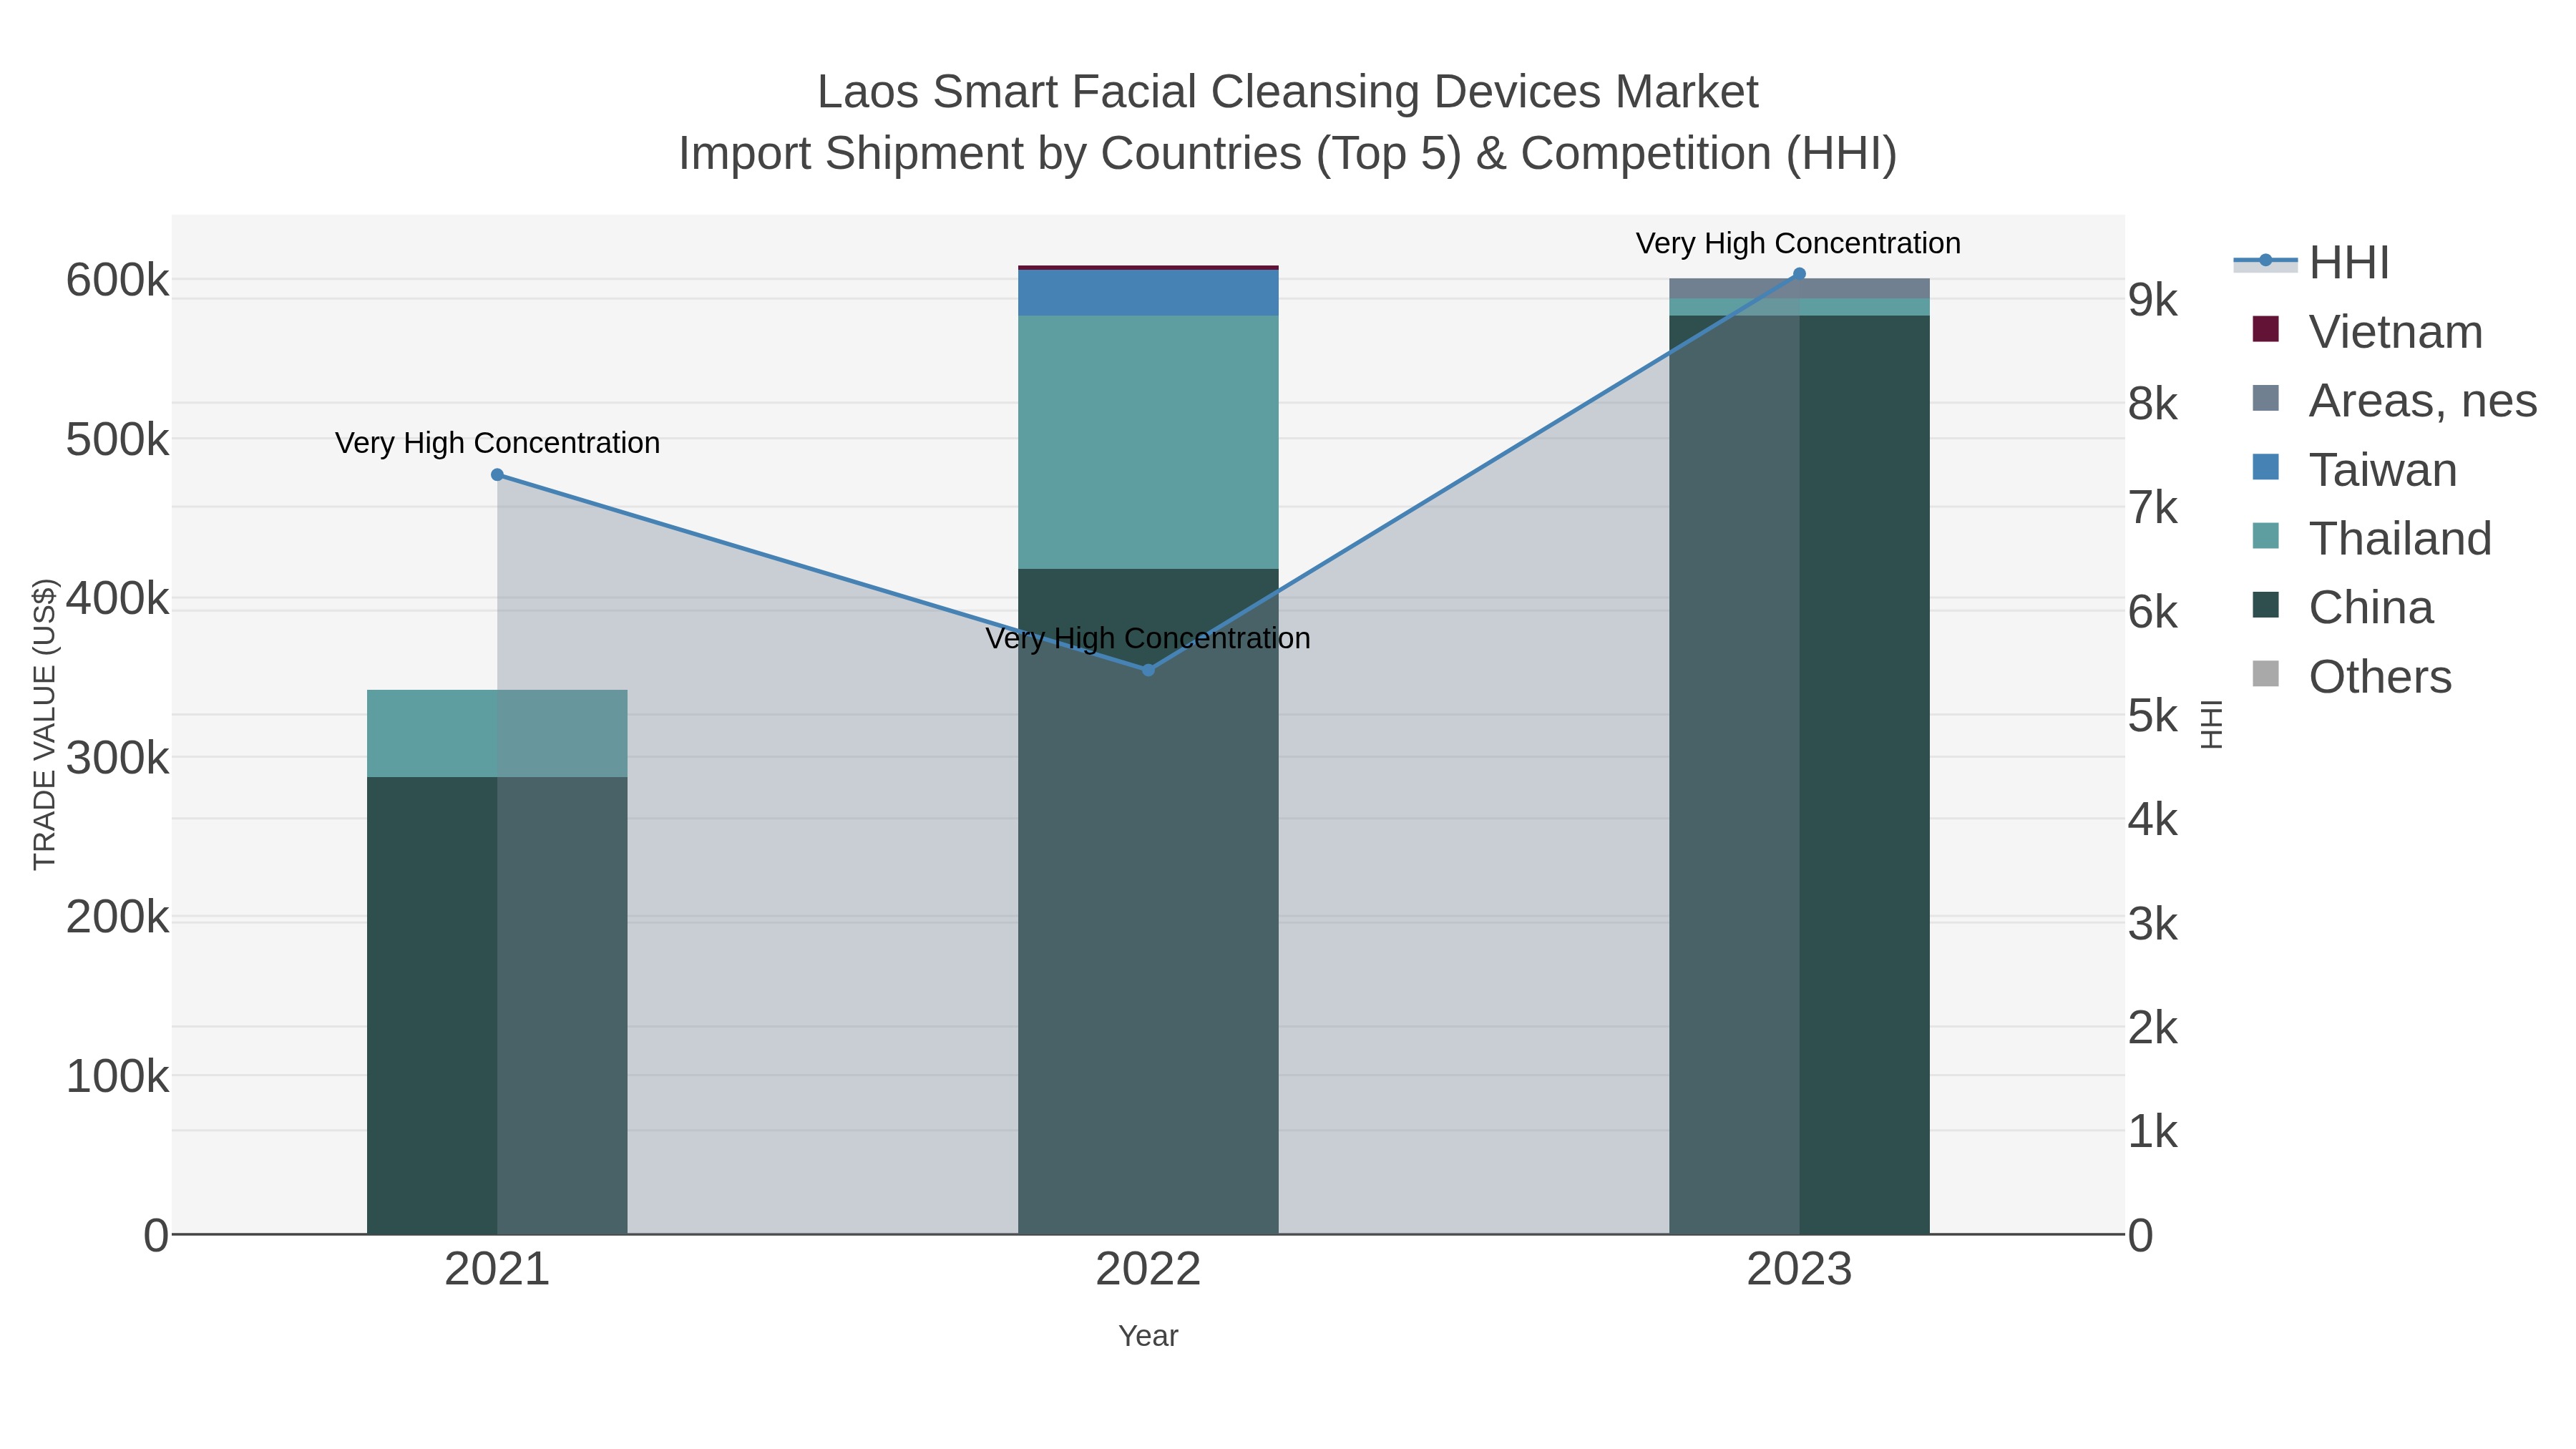Click the 9k right axis tick label
This screenshot has width=2576, height=1449.
tap(2153, 300)
